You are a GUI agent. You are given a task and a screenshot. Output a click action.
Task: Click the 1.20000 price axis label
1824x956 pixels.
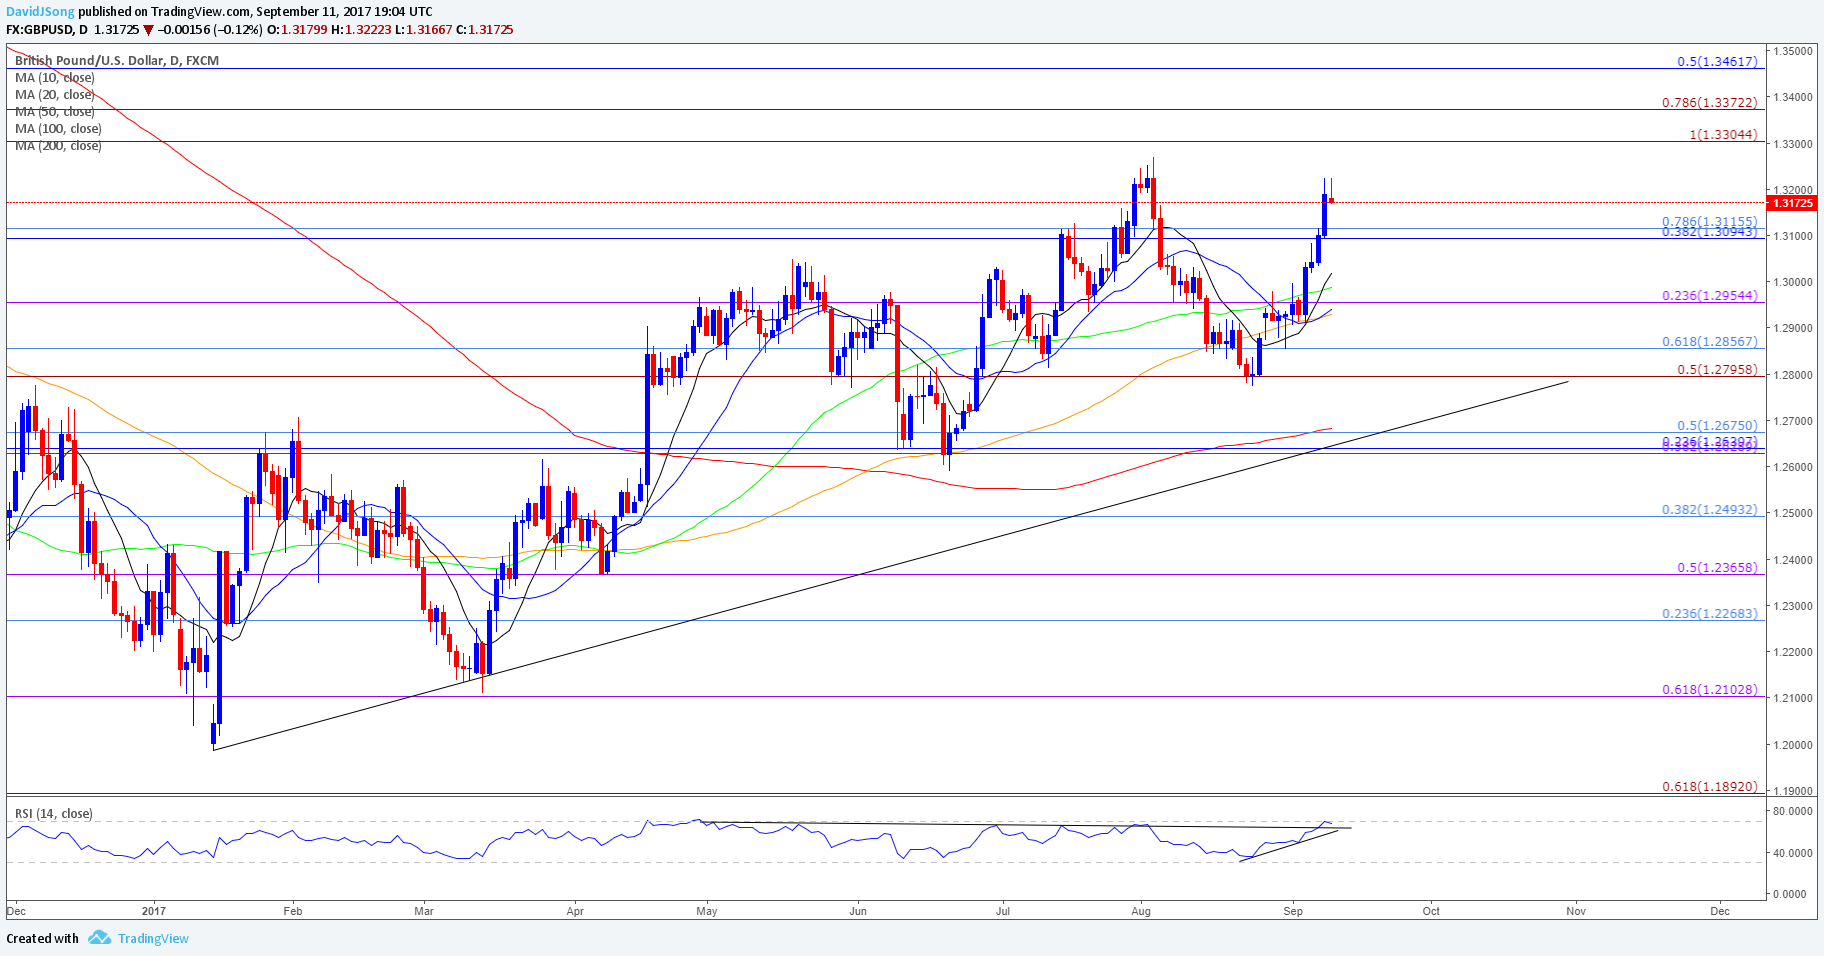point(1793,745)
